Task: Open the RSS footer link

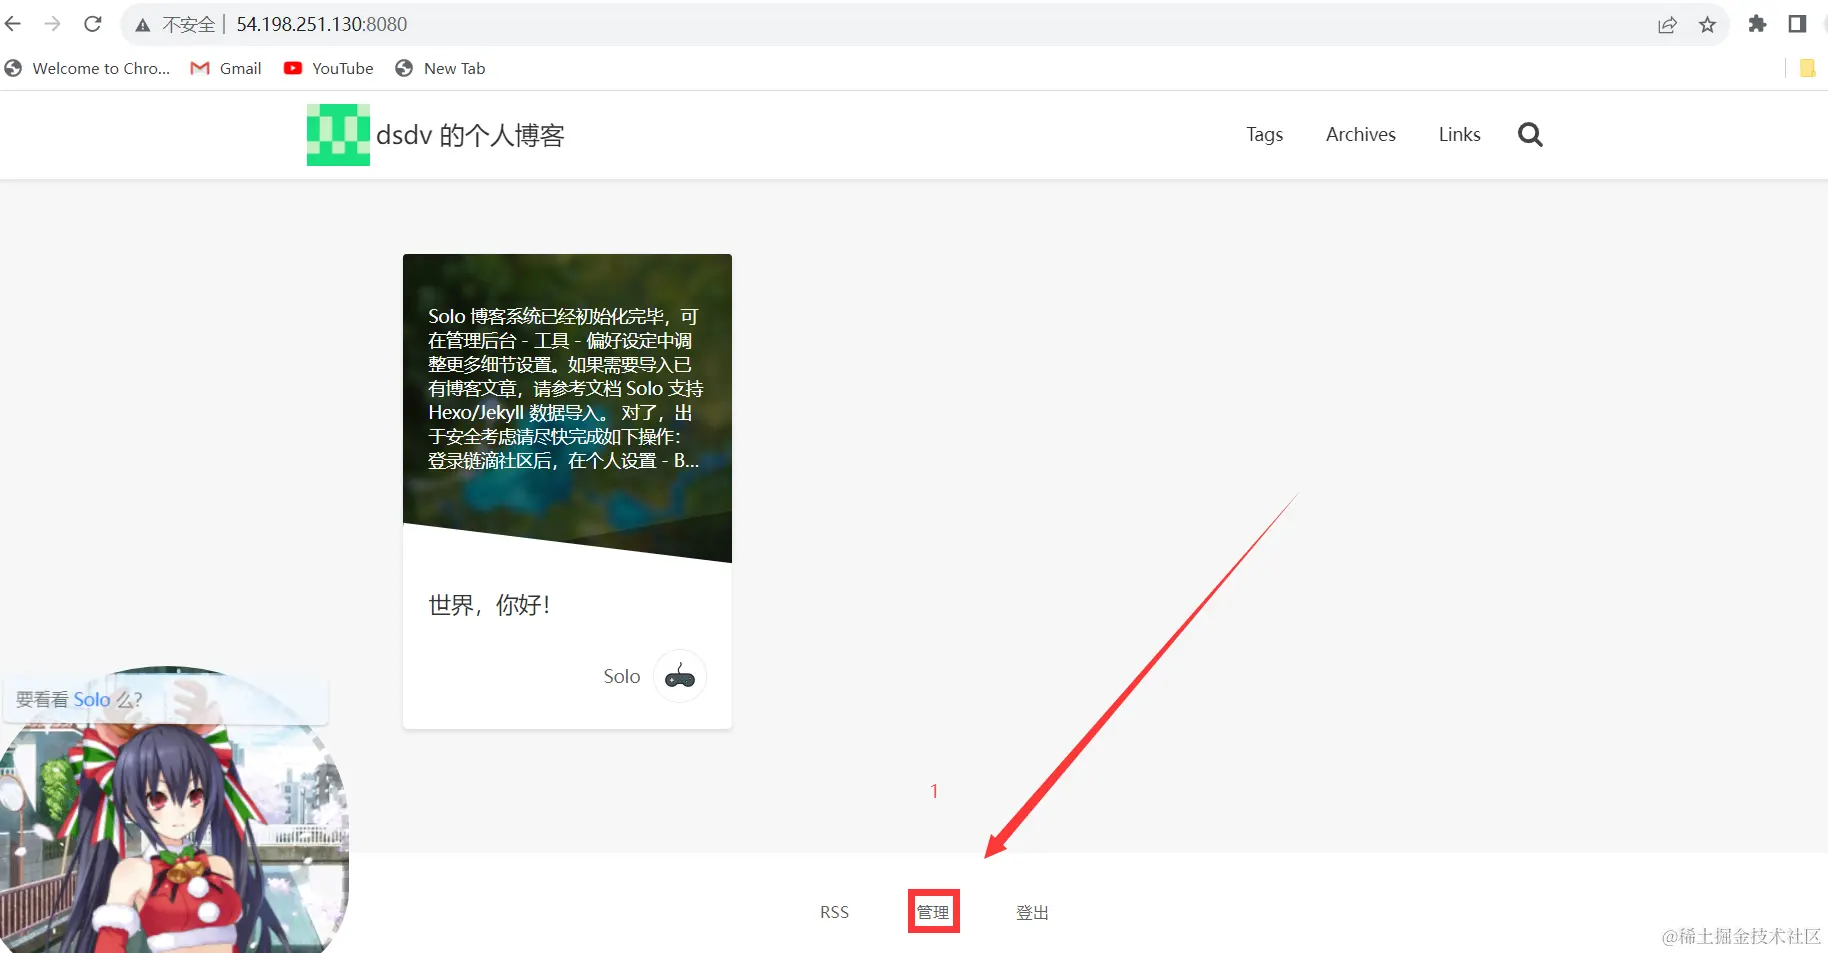Action: (834, 912)
